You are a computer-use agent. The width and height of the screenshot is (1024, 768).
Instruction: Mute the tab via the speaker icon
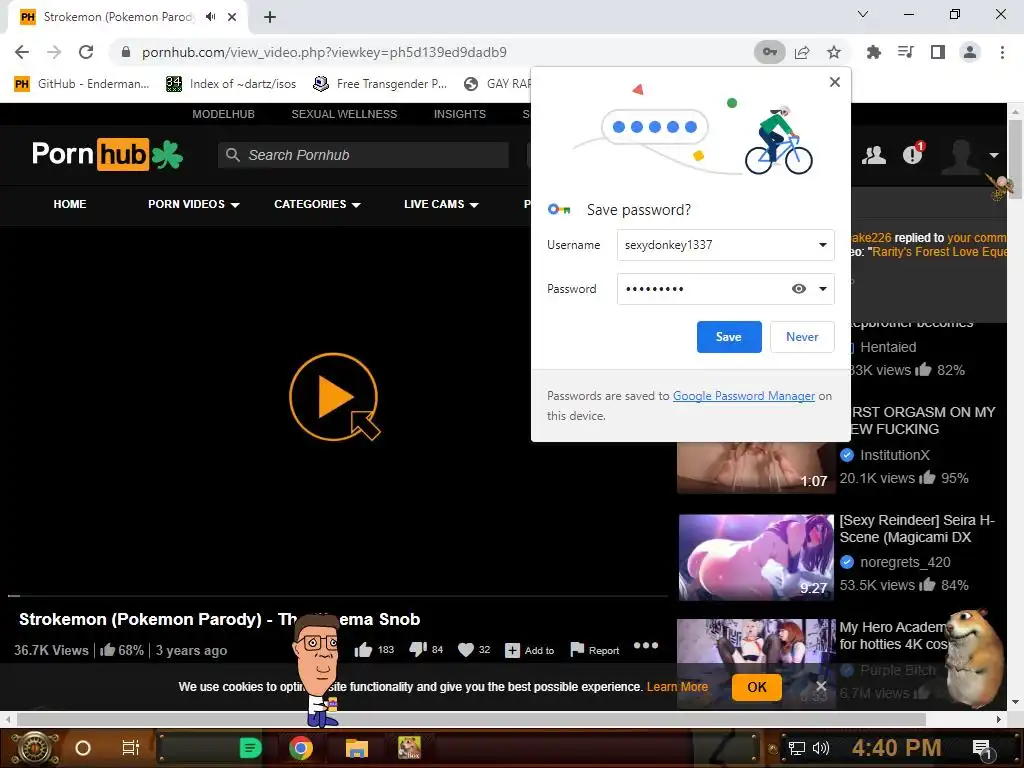point(210,17)
